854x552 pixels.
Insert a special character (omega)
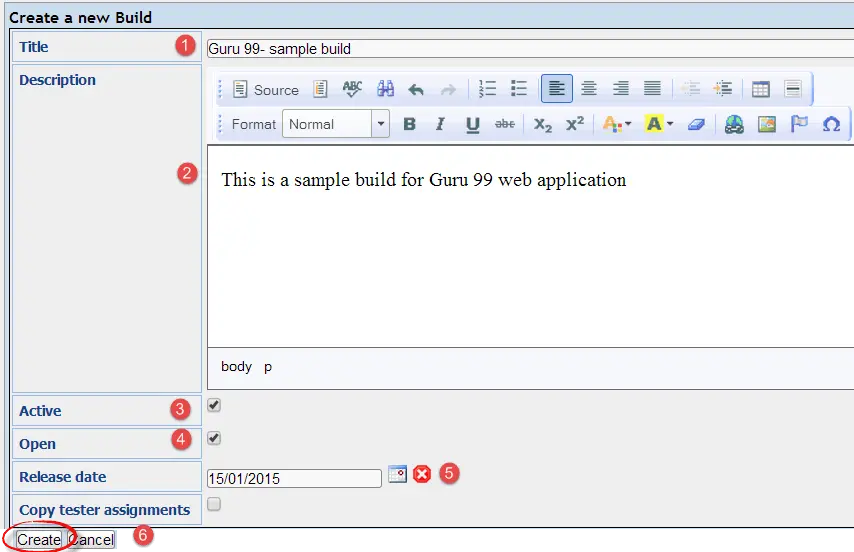pos(831,125)
